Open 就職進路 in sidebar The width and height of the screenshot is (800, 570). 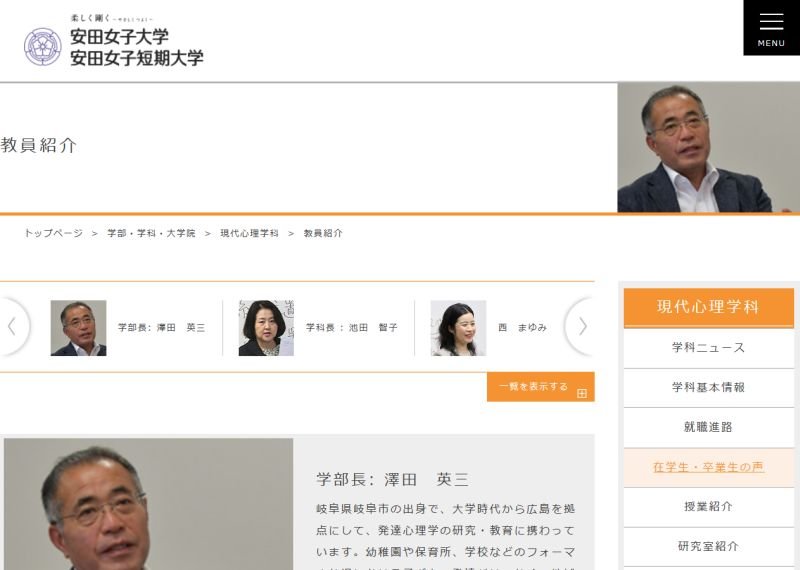tap(709, 428)
